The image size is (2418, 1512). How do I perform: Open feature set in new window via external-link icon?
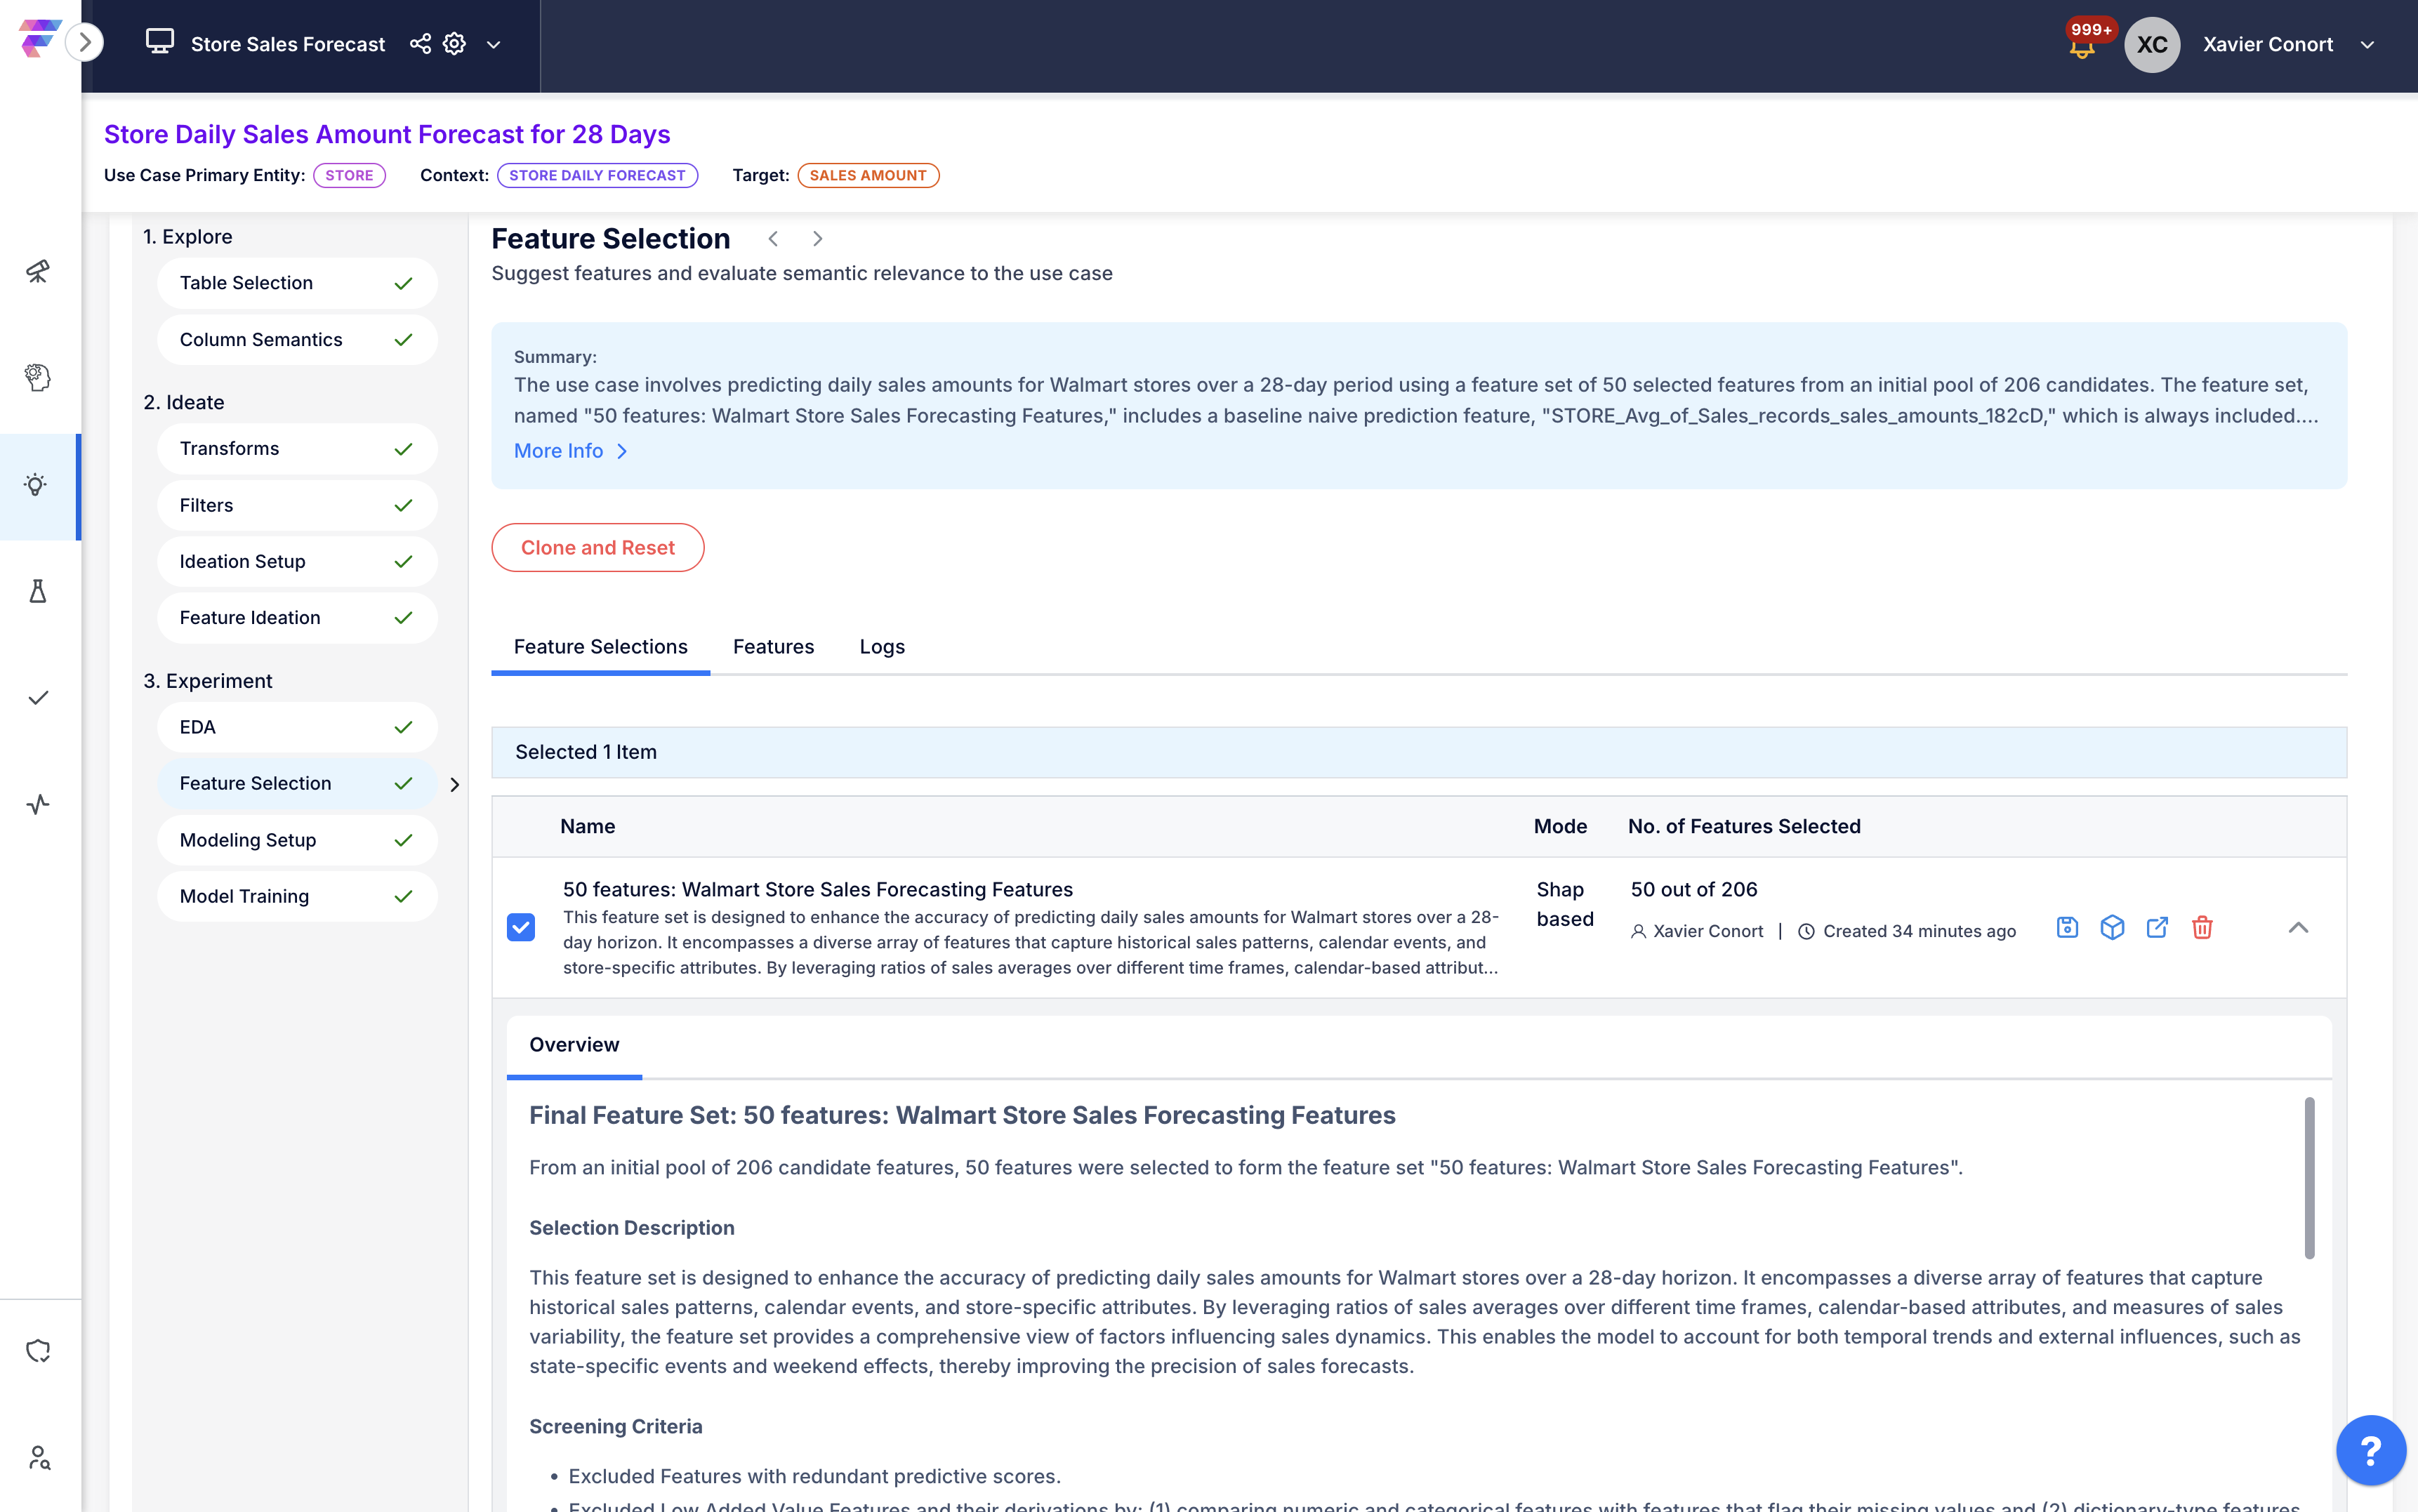(2157, 928)
